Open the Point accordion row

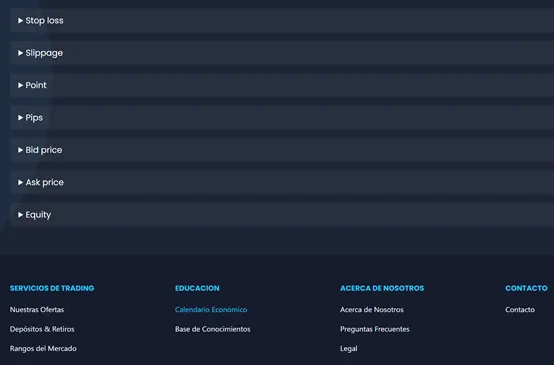pyautogui.click(x=282, y=85)
